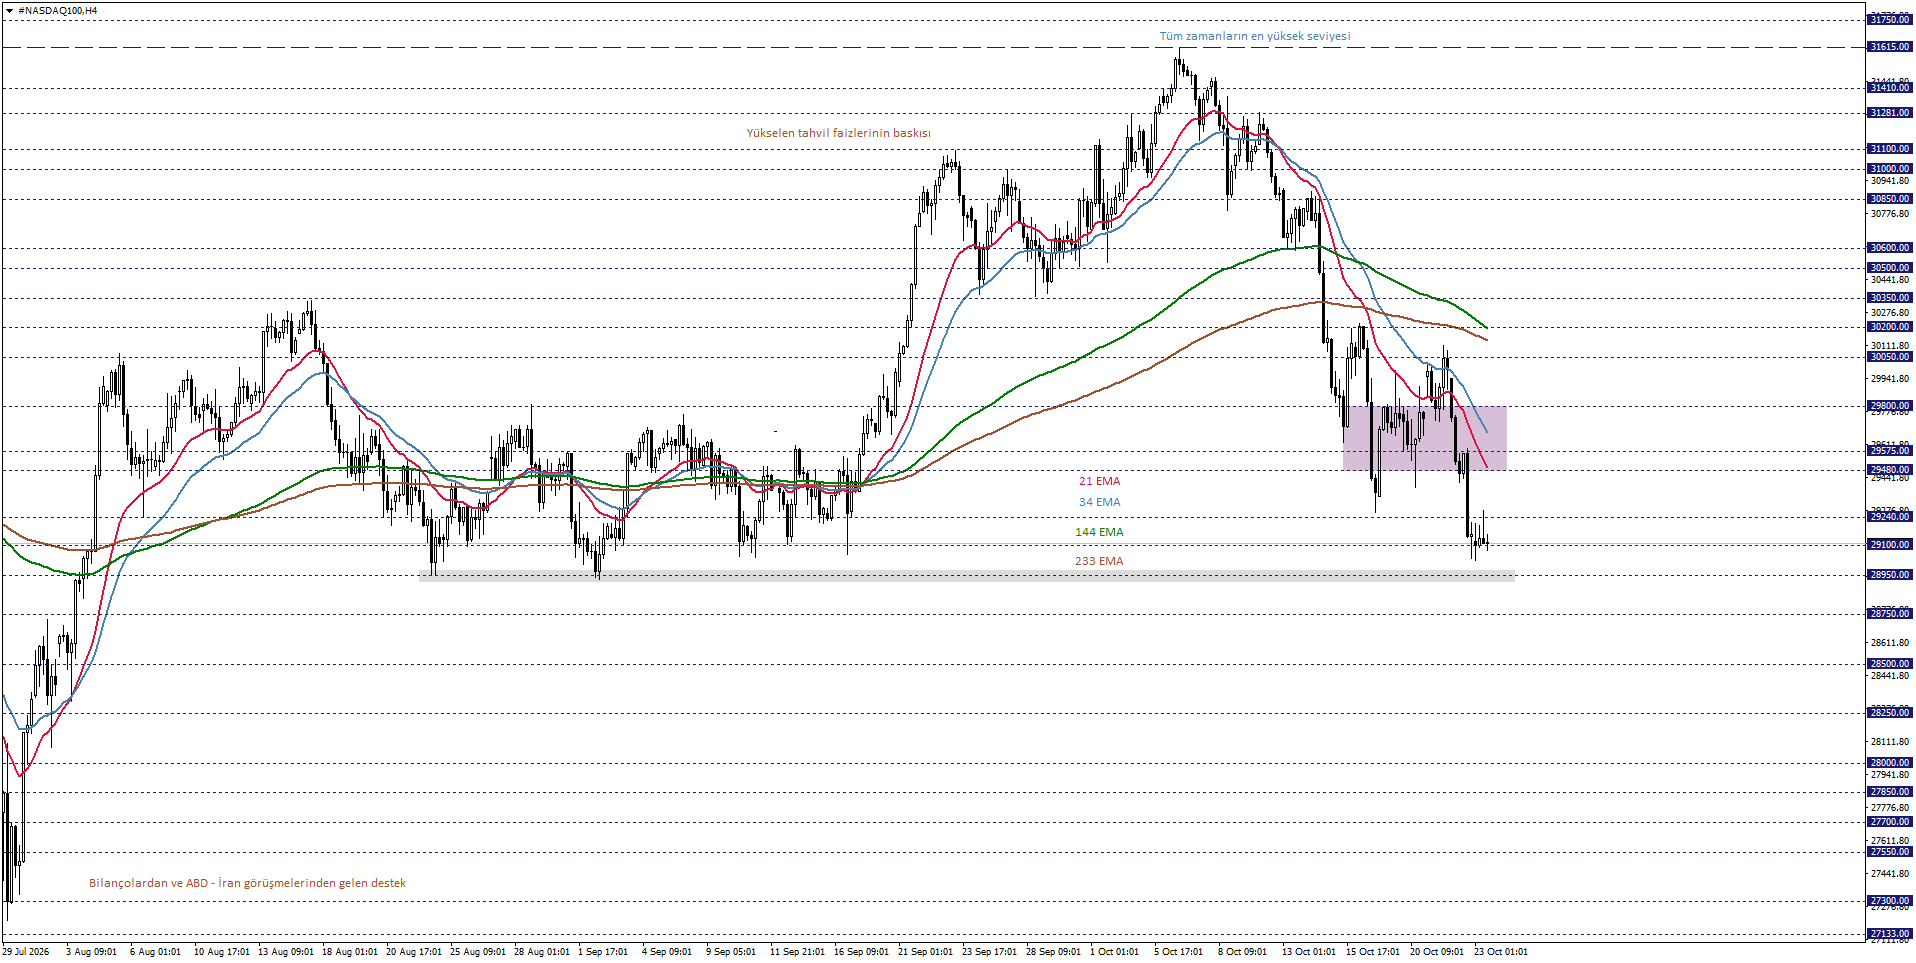Select the '23 Oct 01:01' time axis label
The width and height of the screenshot is (1916, 963).
pyautogui.click(x=1501, y=952)
